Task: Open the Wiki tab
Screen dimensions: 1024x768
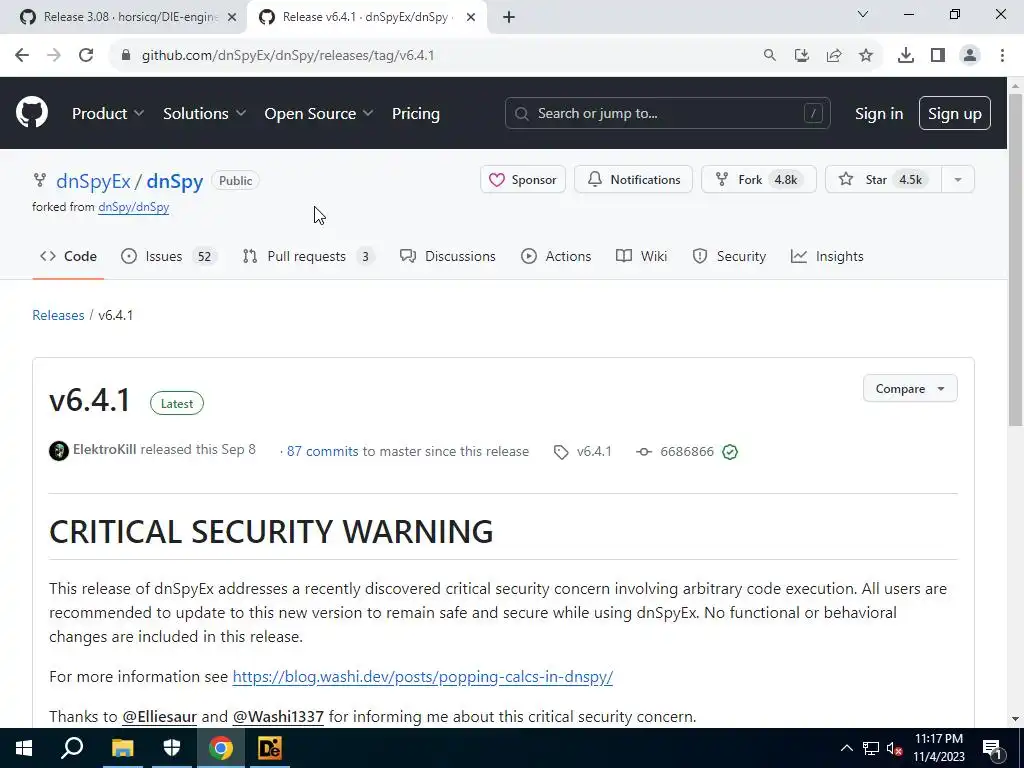Action: 641,256
